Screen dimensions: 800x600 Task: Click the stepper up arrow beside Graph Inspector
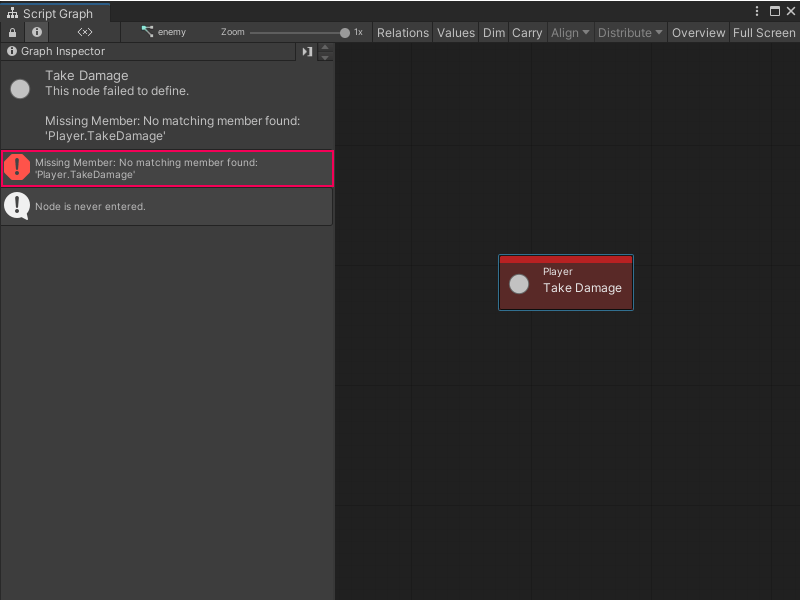[323, 47]
